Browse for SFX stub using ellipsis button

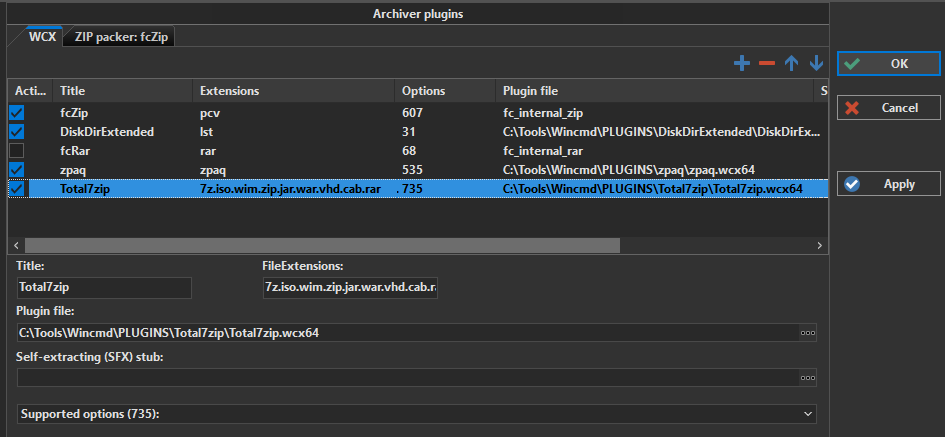pos(807,378)
